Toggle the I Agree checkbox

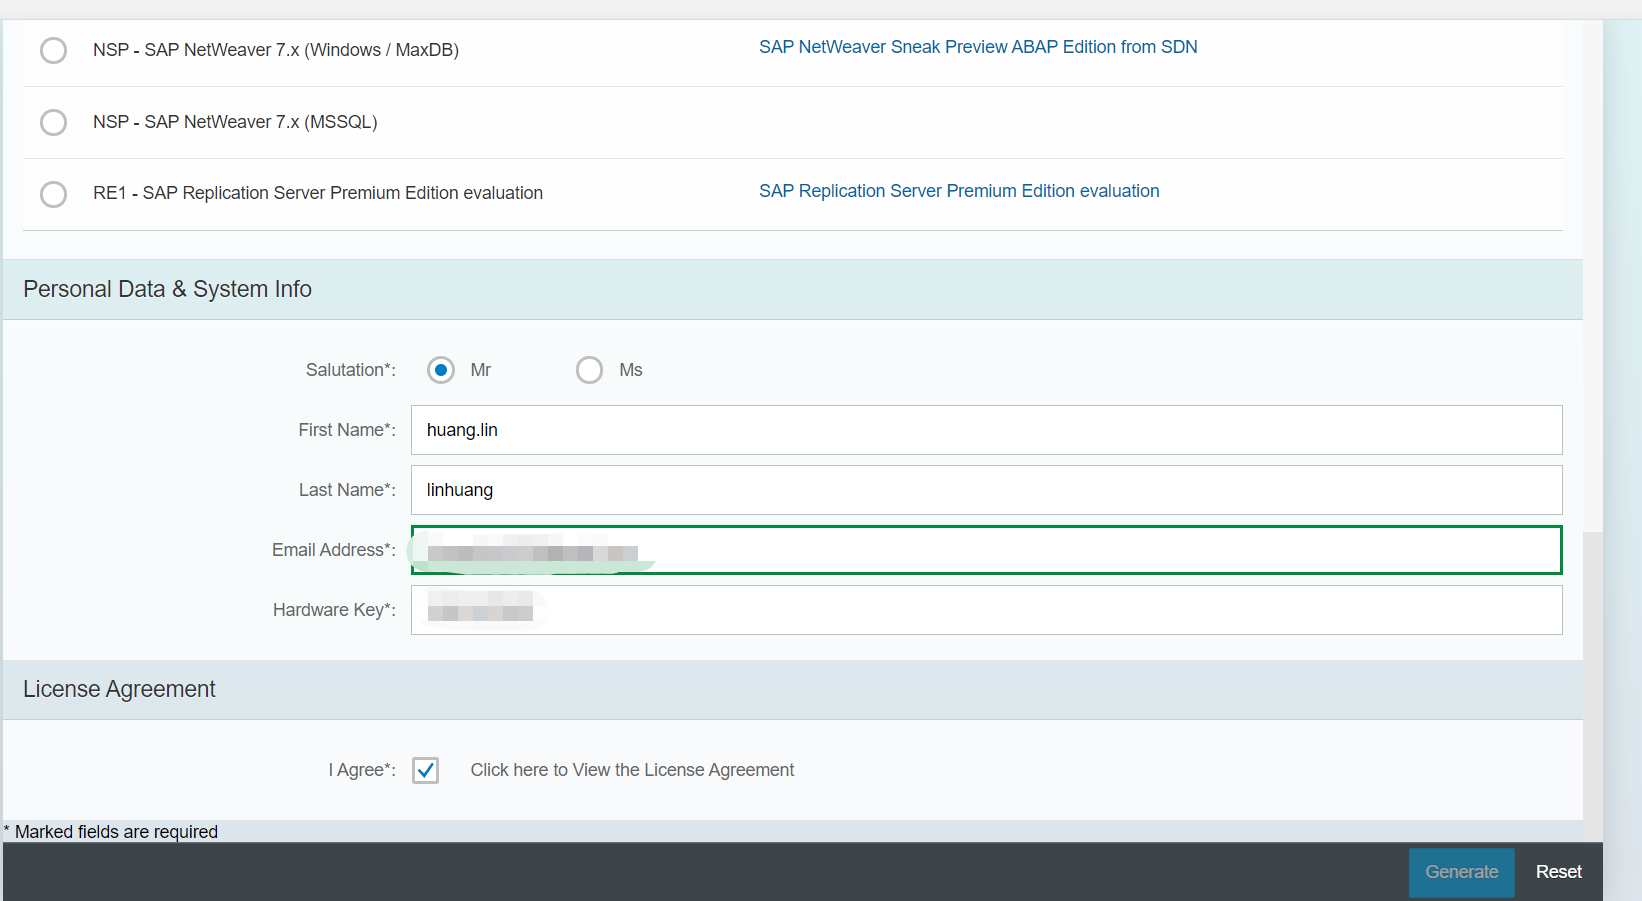coord(425,770)
